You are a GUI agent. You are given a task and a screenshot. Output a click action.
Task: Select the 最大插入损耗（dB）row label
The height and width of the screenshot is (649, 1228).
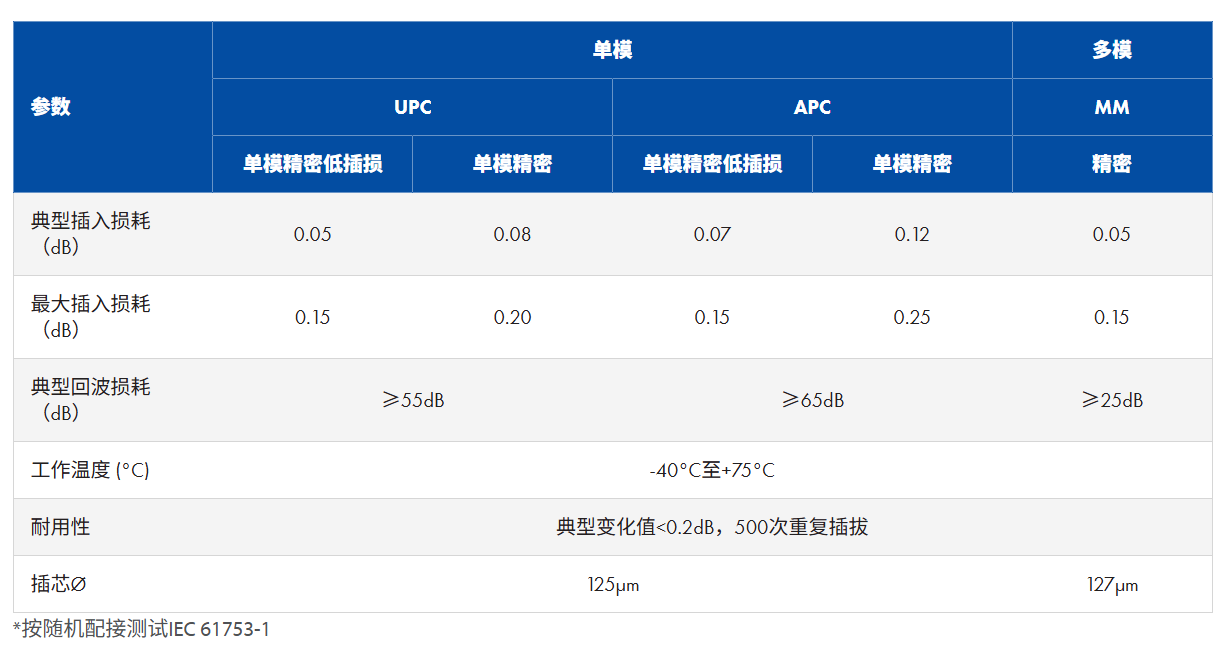click(90, 313)
